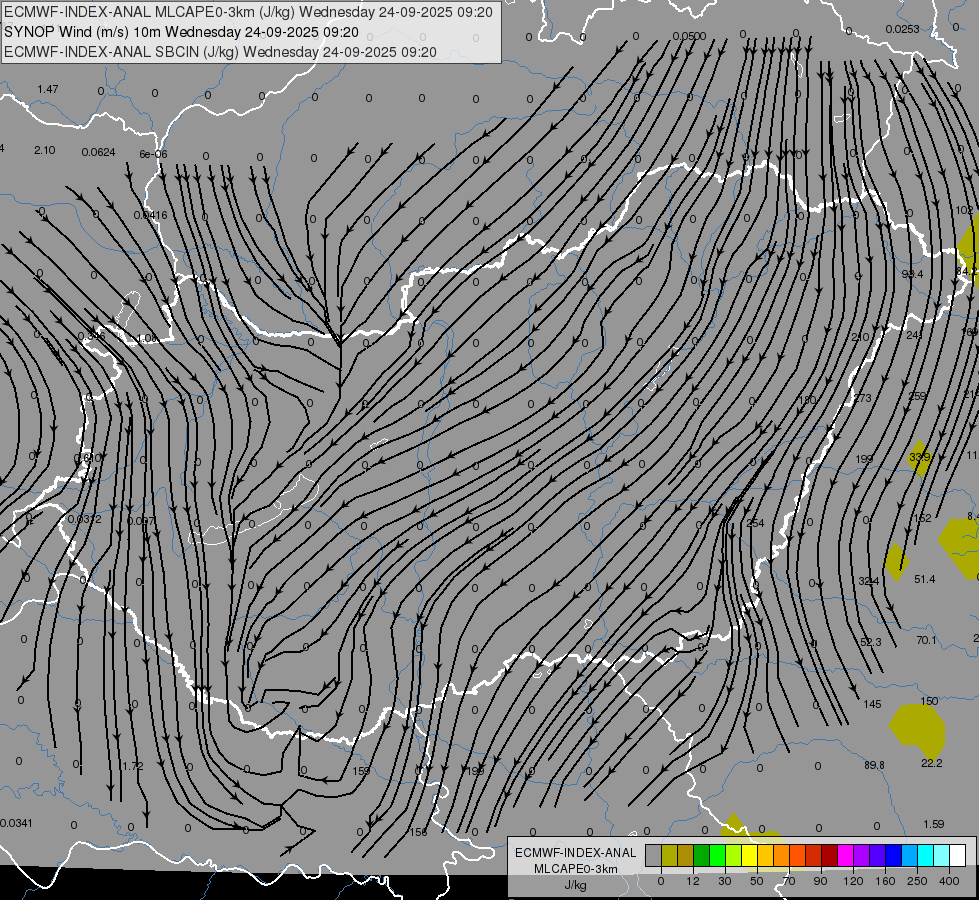The image size is (979, 900).
Task: Select the purple legend swatch at 120
Action: click(862, 856)
